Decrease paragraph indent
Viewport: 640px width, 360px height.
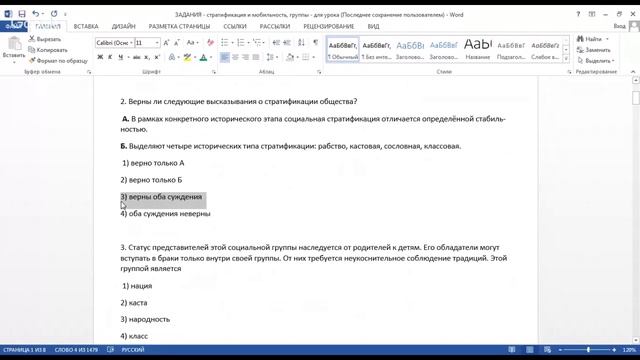coord(276,42)
